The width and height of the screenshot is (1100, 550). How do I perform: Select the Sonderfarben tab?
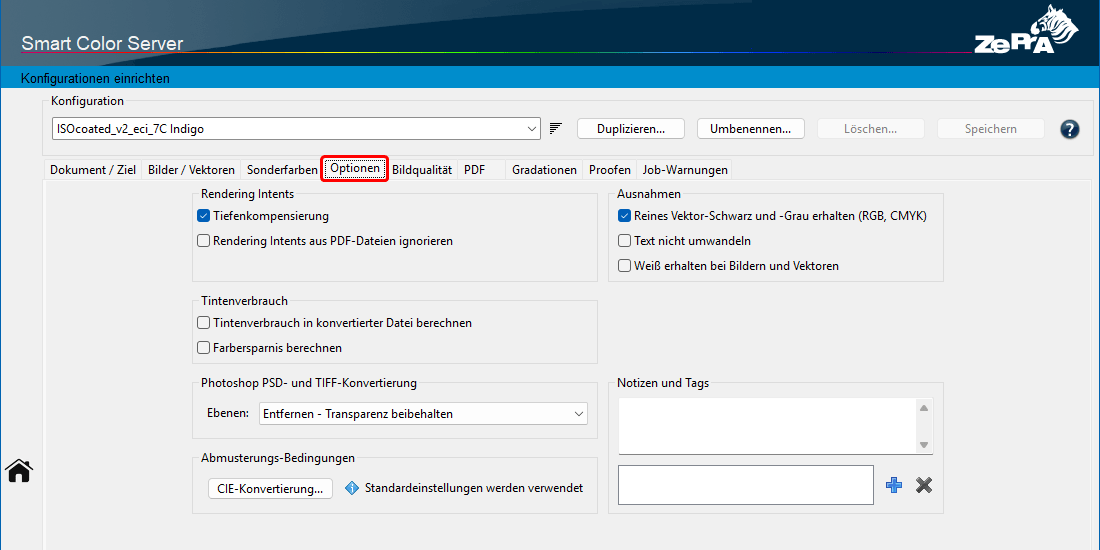[x=282, y=170]
